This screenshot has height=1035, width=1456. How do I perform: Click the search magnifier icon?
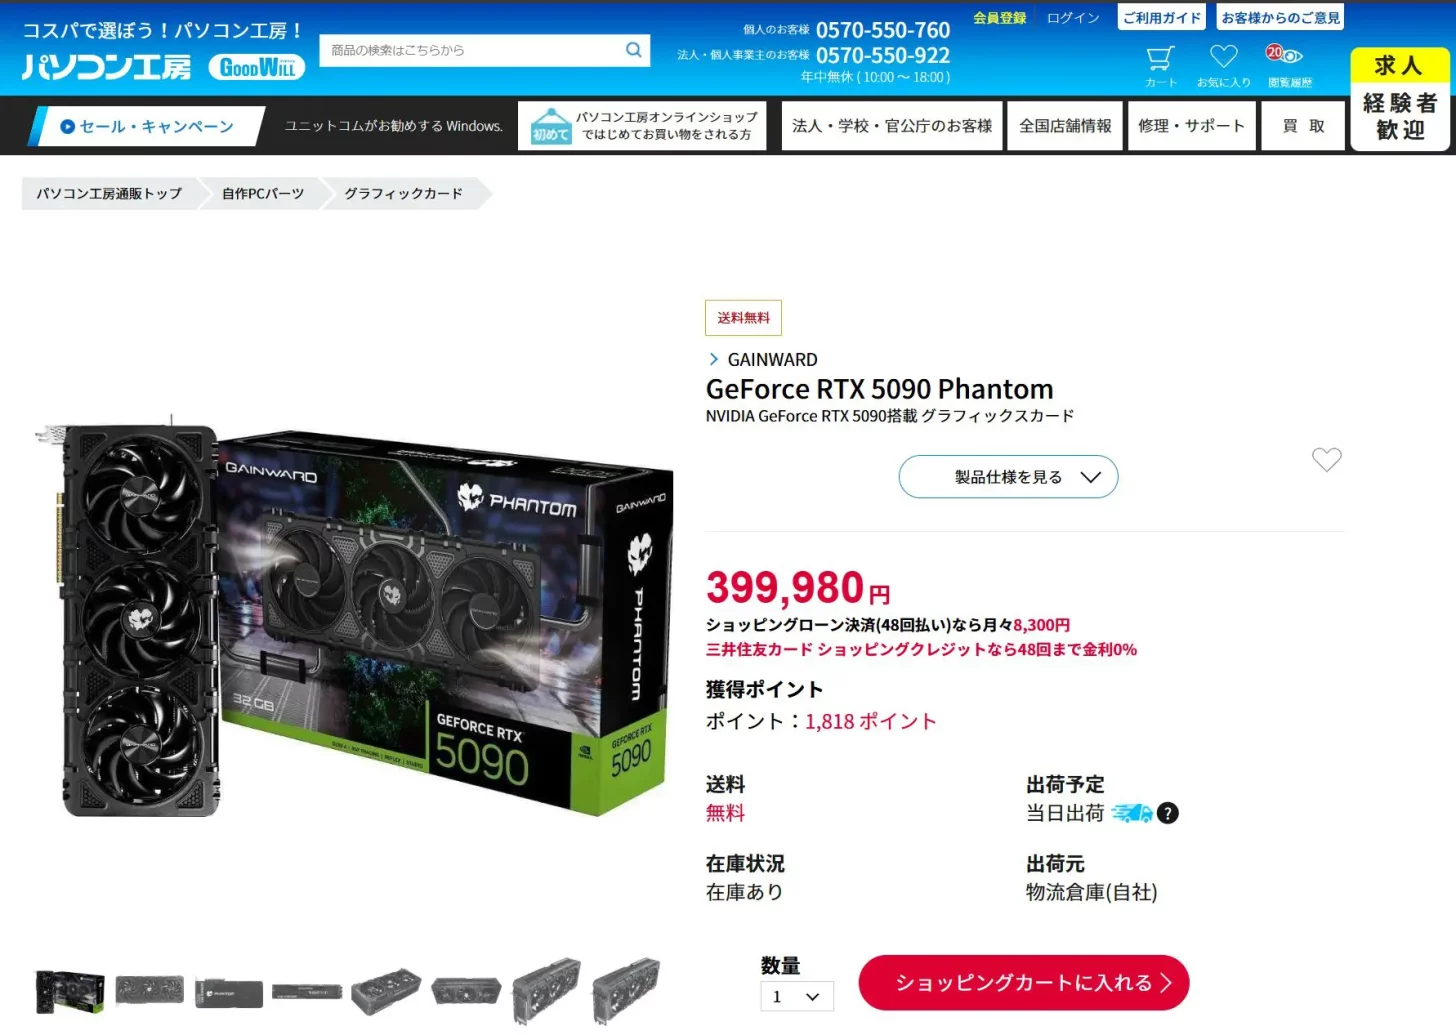pos(634,50)
